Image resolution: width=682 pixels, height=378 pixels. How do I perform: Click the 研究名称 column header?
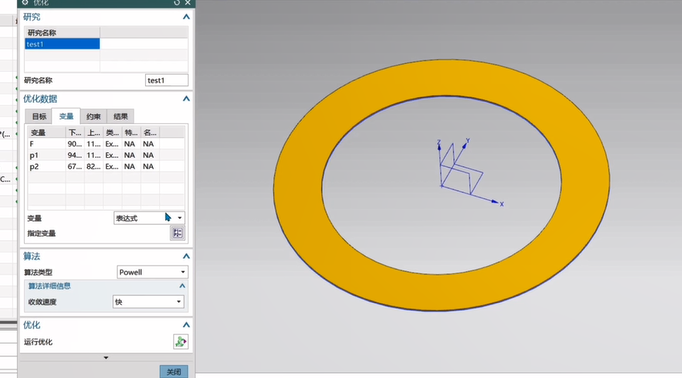[x=62, y=33]
